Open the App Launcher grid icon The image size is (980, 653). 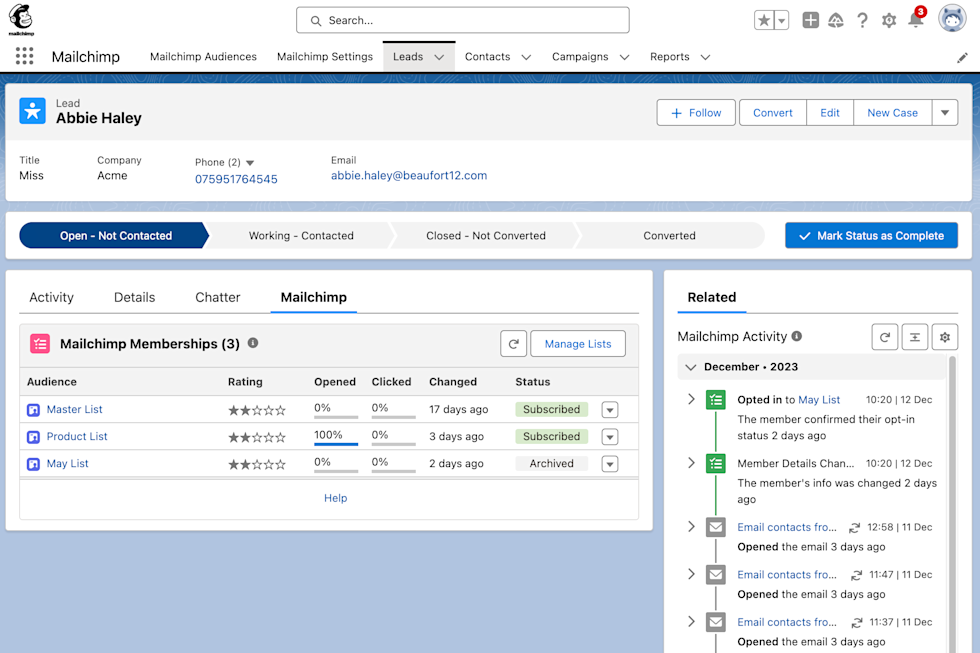[x=24, y=56]
